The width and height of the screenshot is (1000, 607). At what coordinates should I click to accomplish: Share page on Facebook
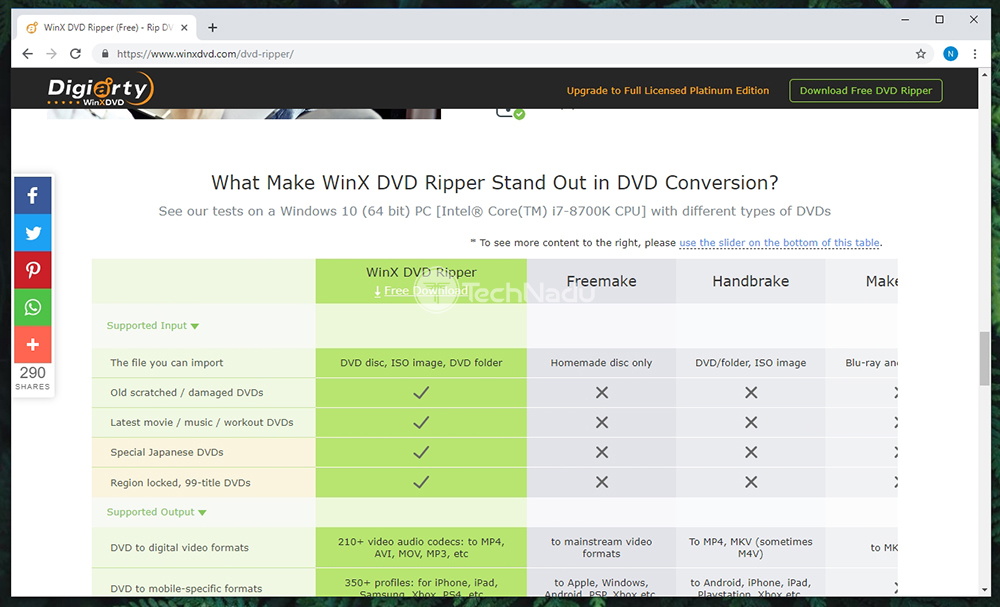[33, 195]
